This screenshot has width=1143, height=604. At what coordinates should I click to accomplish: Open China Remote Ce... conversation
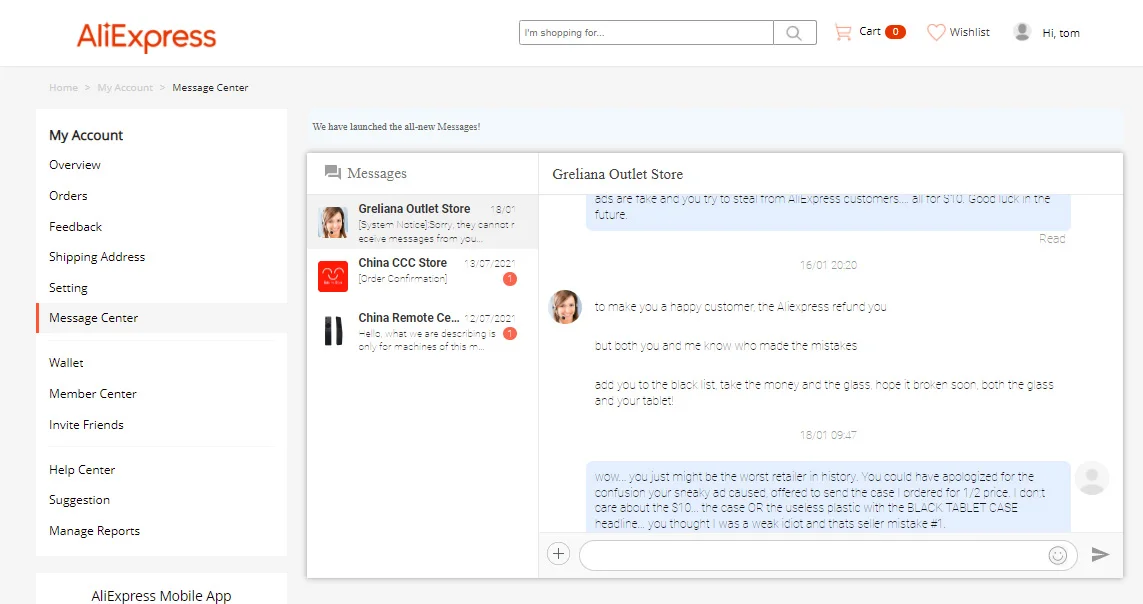423,331
